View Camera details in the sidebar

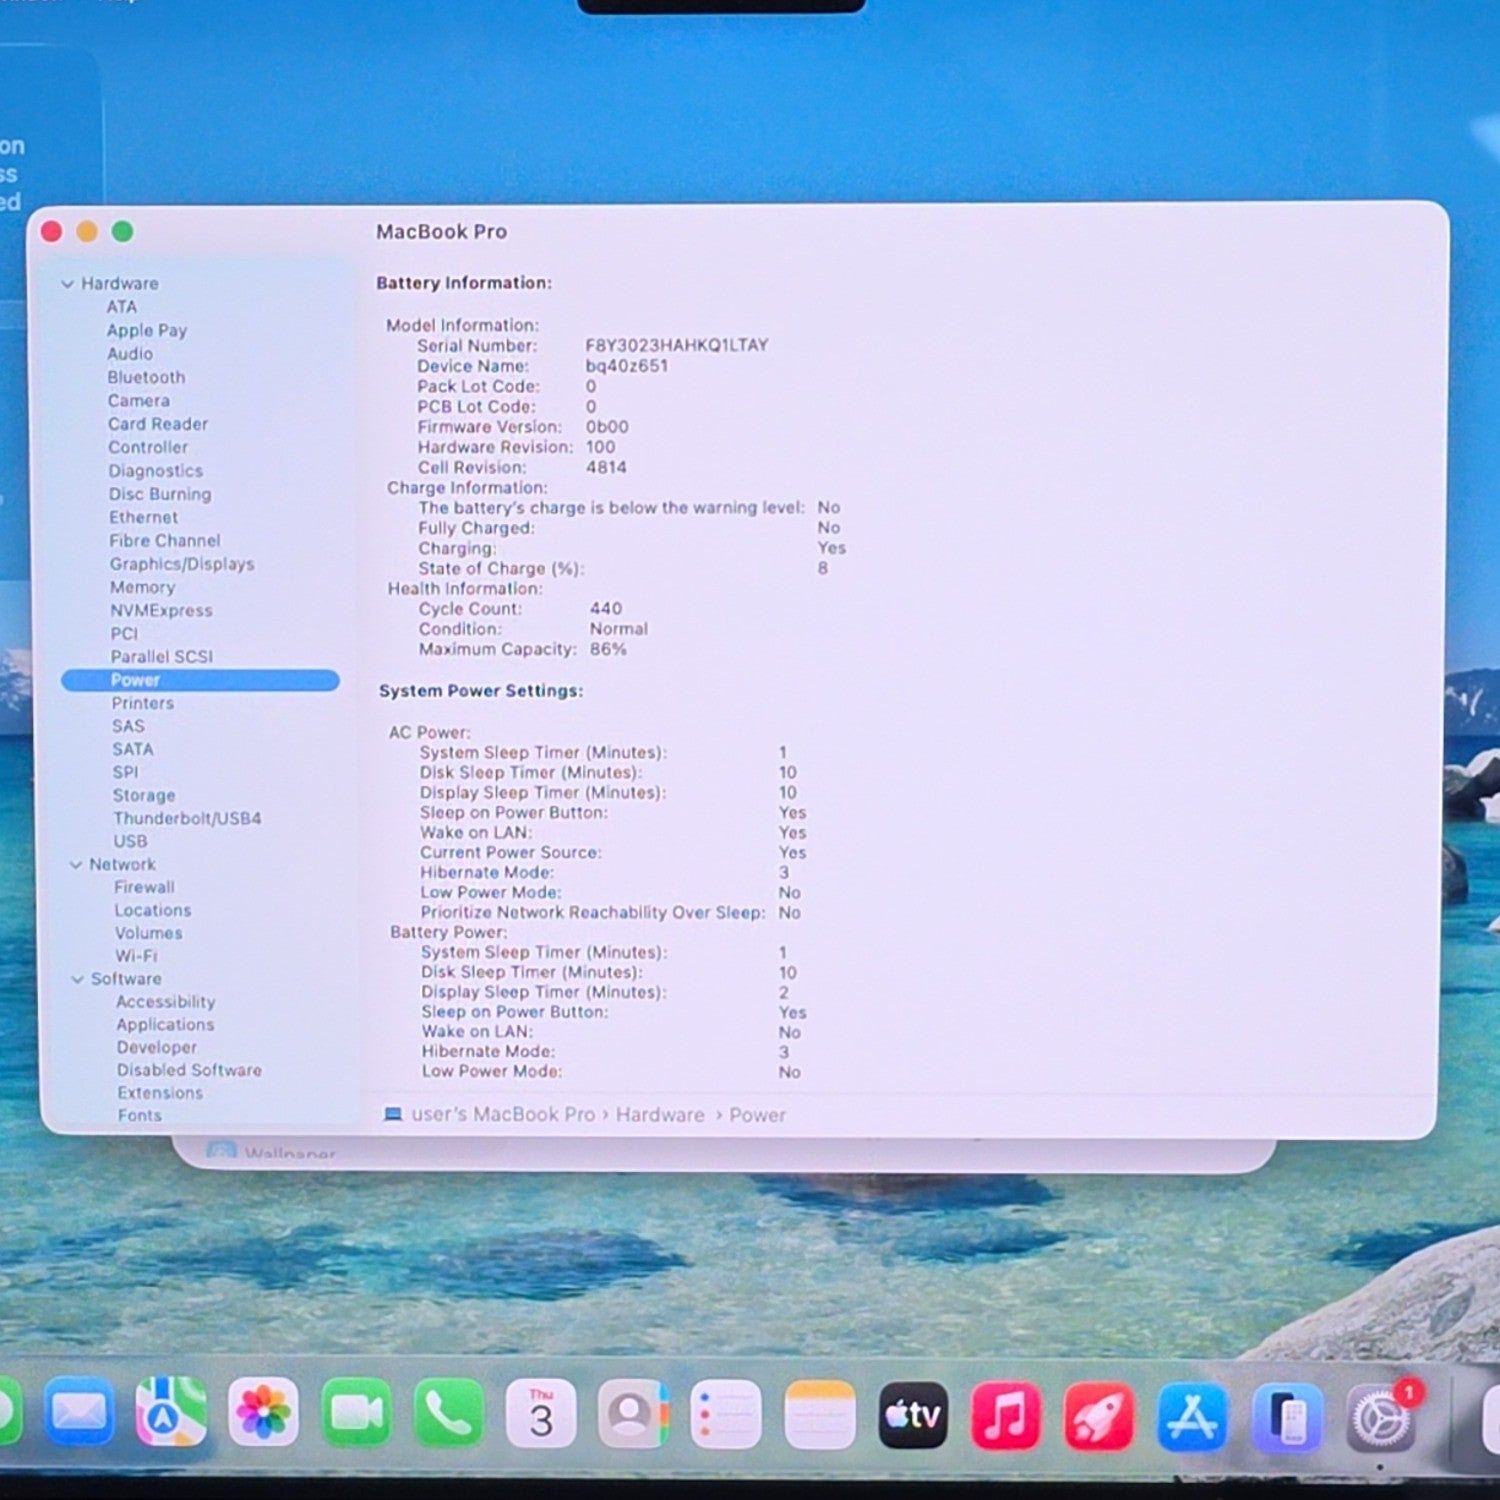[x=139, y=401]
